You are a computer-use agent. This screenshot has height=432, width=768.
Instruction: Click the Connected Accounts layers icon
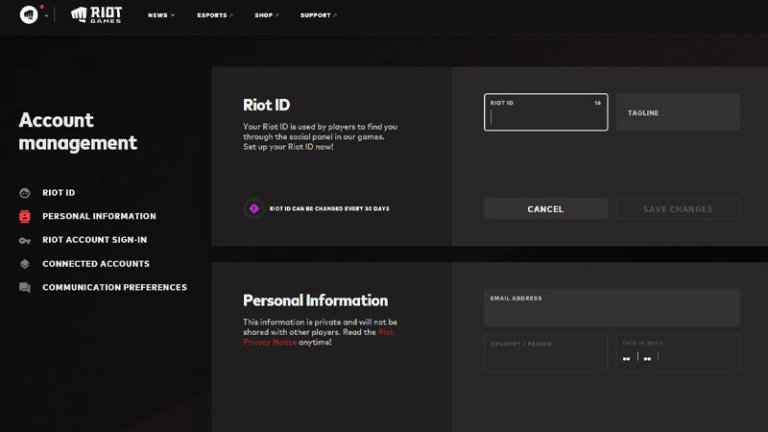[x=24, y=264]
